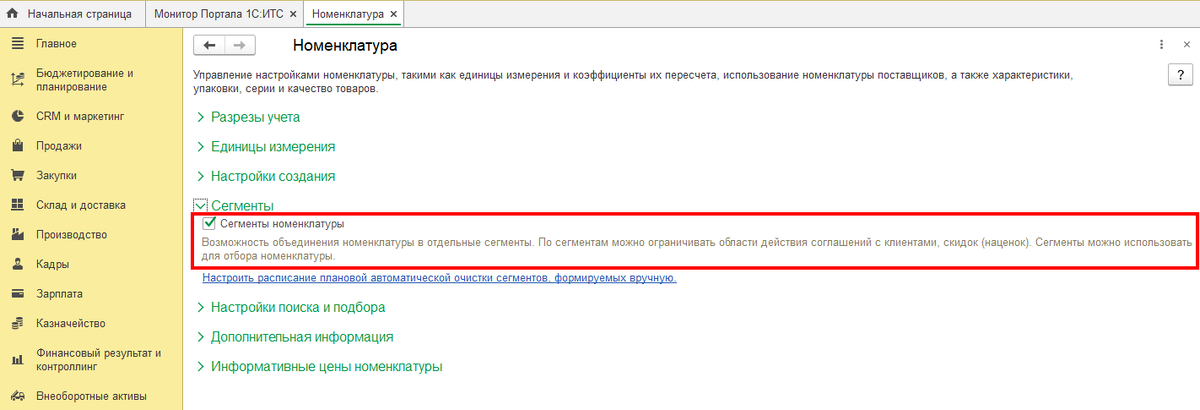Click the CRM и маркетинг pie icon
Viewport: 1200px width, 410px height.
click(x=17, y=116)
